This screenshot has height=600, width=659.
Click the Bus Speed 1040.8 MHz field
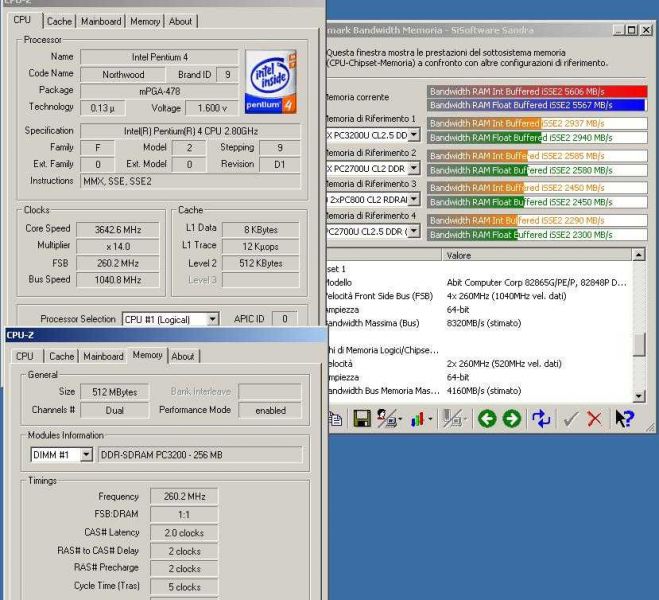coord(118,280)
